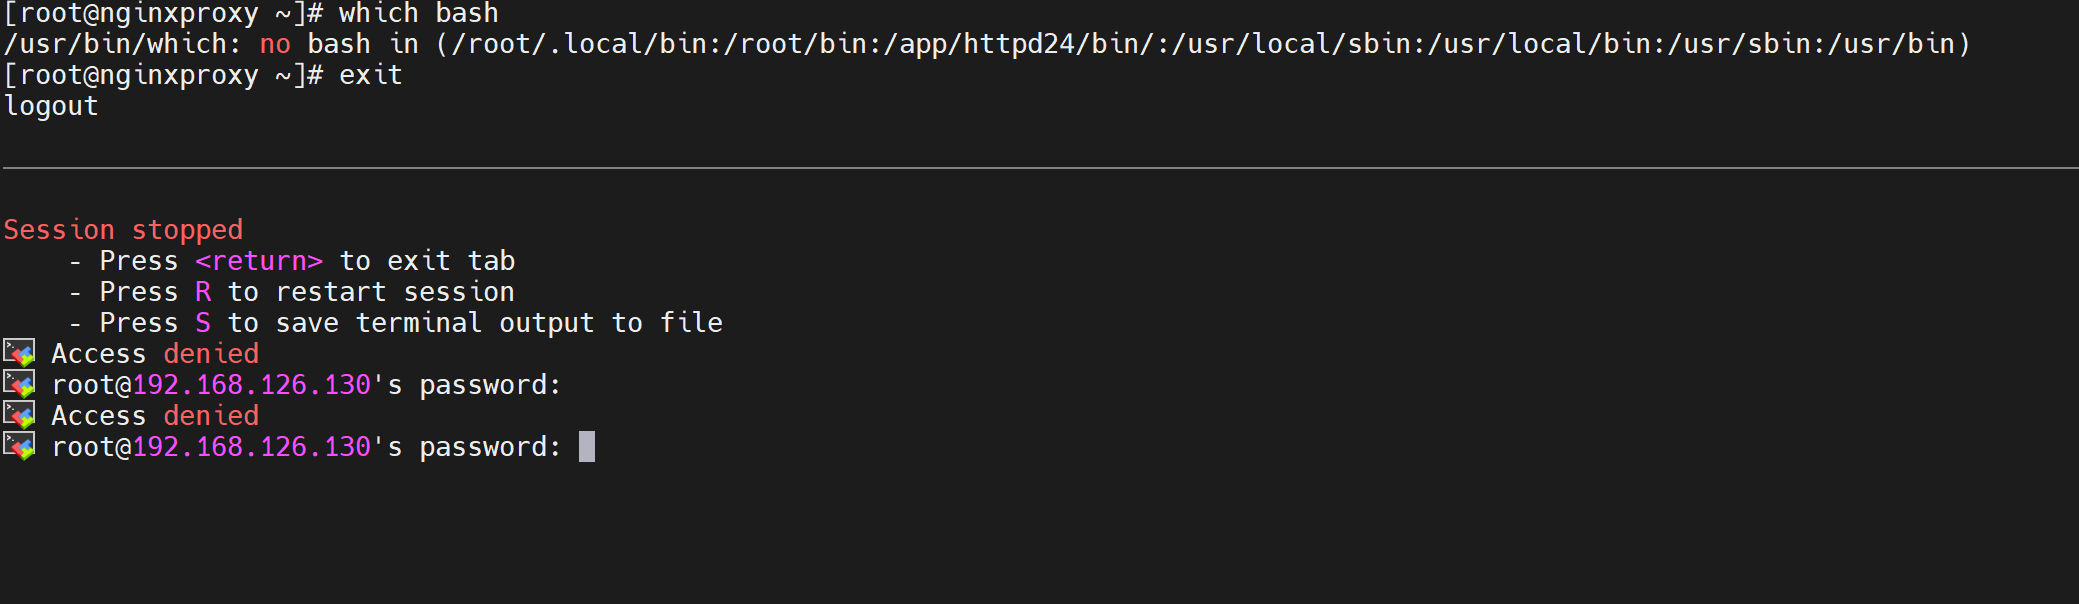This screenshot has width=2079, height=604.
Task: Click the red denied word in the first Access denied
Action: pos(211,354)
